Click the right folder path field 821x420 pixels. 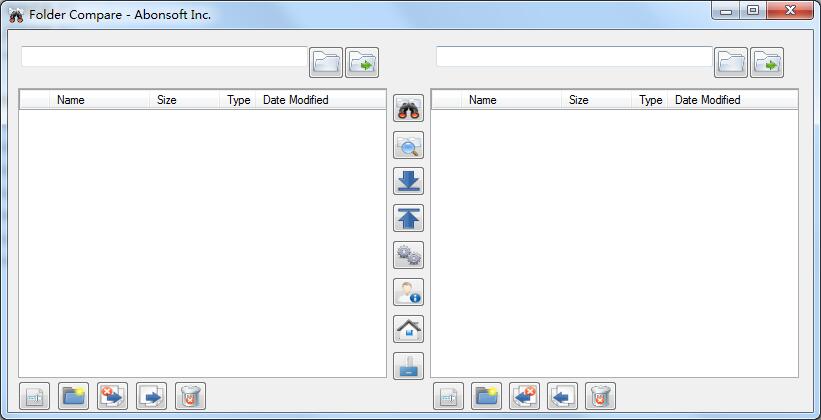click(x=574, y=57)
